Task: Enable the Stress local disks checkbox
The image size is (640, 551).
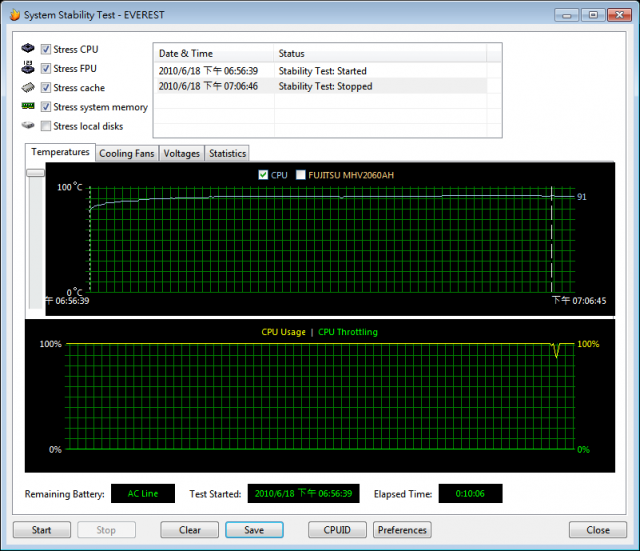Action: pos(46,126)
